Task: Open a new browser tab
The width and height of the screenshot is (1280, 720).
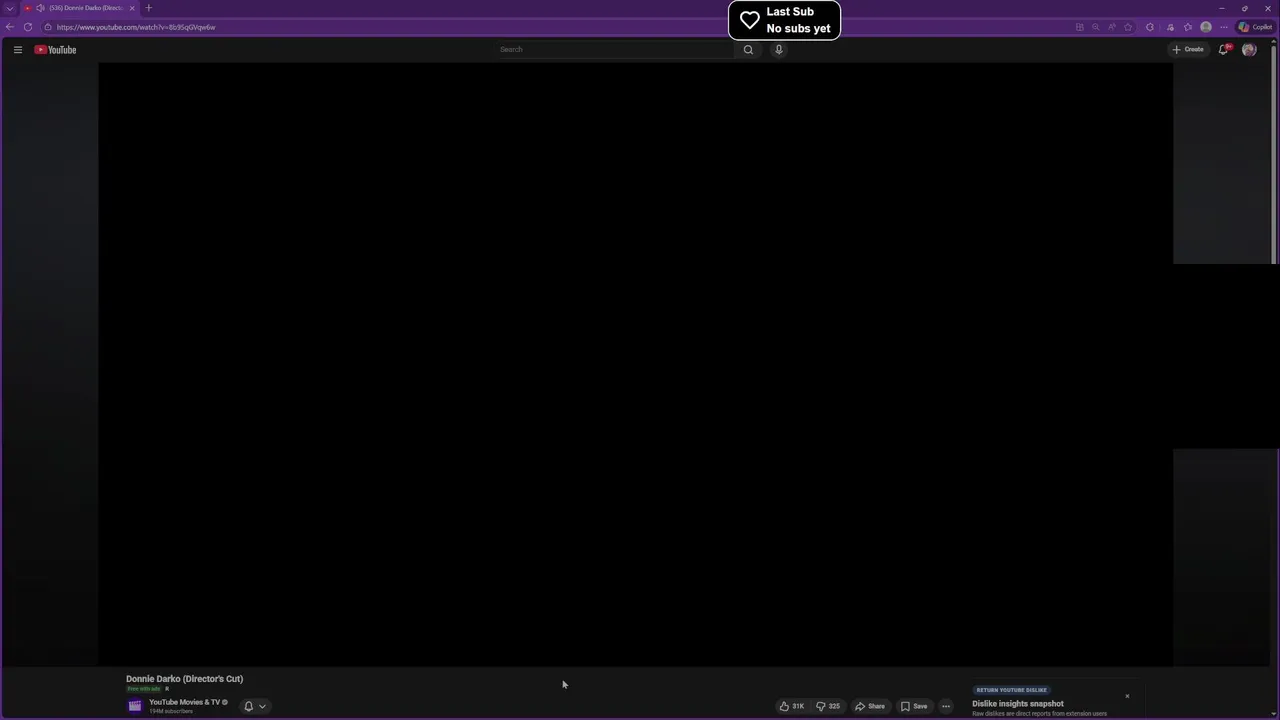Action: point(149,8)
